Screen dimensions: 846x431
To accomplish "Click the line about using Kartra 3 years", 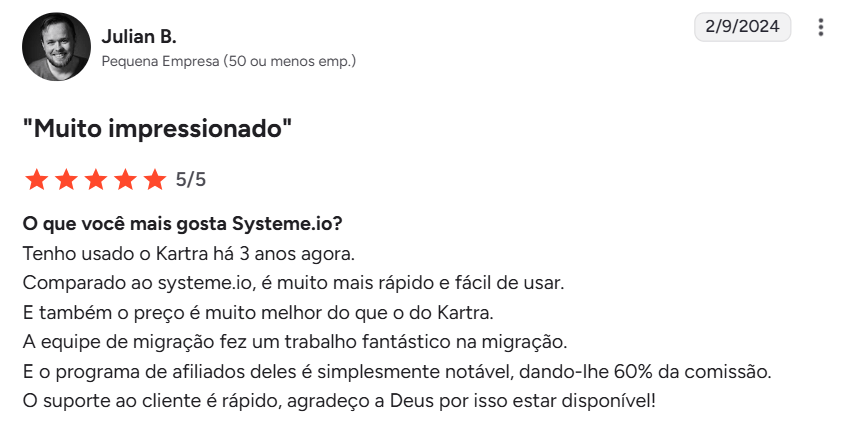I will coord(188,252).
